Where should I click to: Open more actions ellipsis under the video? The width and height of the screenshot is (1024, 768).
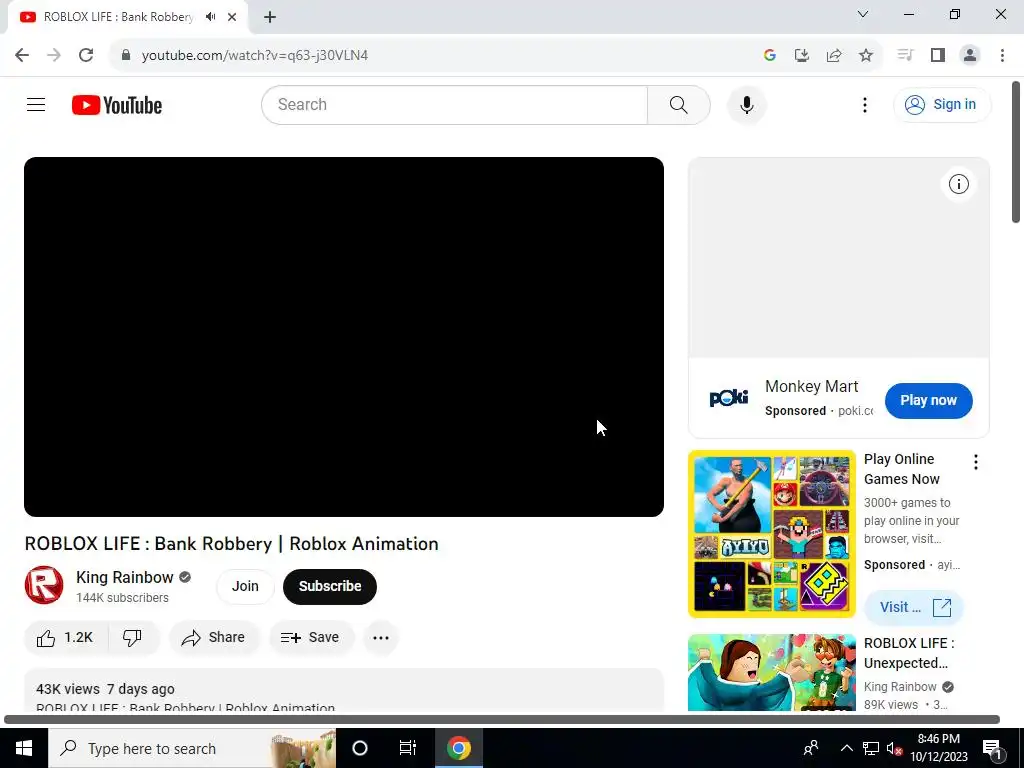pos(381,637)
